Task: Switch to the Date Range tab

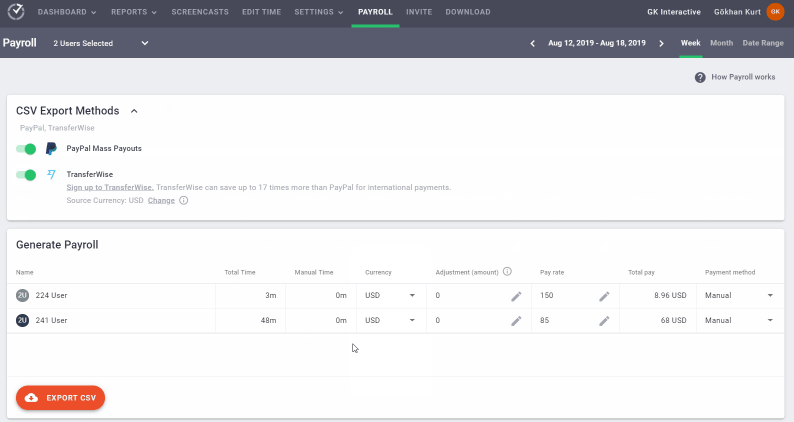Action: (x=763, y=43)
